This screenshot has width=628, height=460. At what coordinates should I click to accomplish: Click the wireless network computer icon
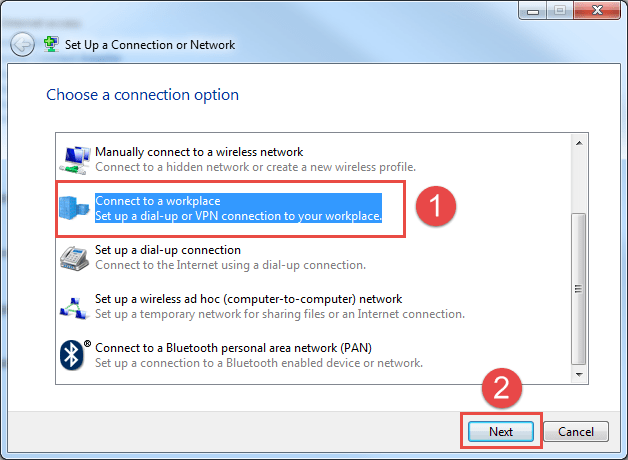tap(74, 160)
